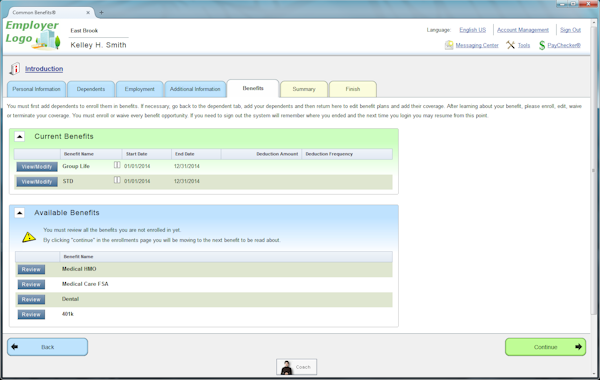The width and height of the screenshot is (600, 380).
Task: Click the Introduction info icon
Action: (15, 69)
